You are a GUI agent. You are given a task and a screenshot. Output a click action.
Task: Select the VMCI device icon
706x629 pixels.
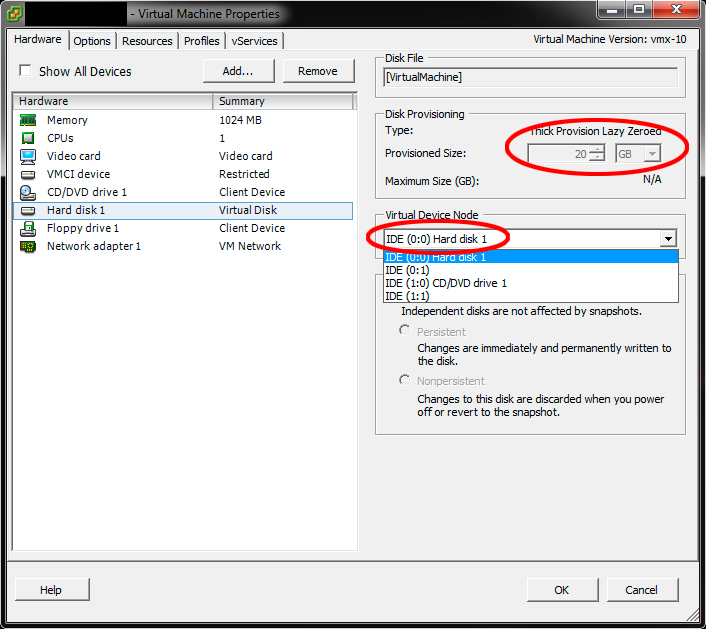pos(28,174)
